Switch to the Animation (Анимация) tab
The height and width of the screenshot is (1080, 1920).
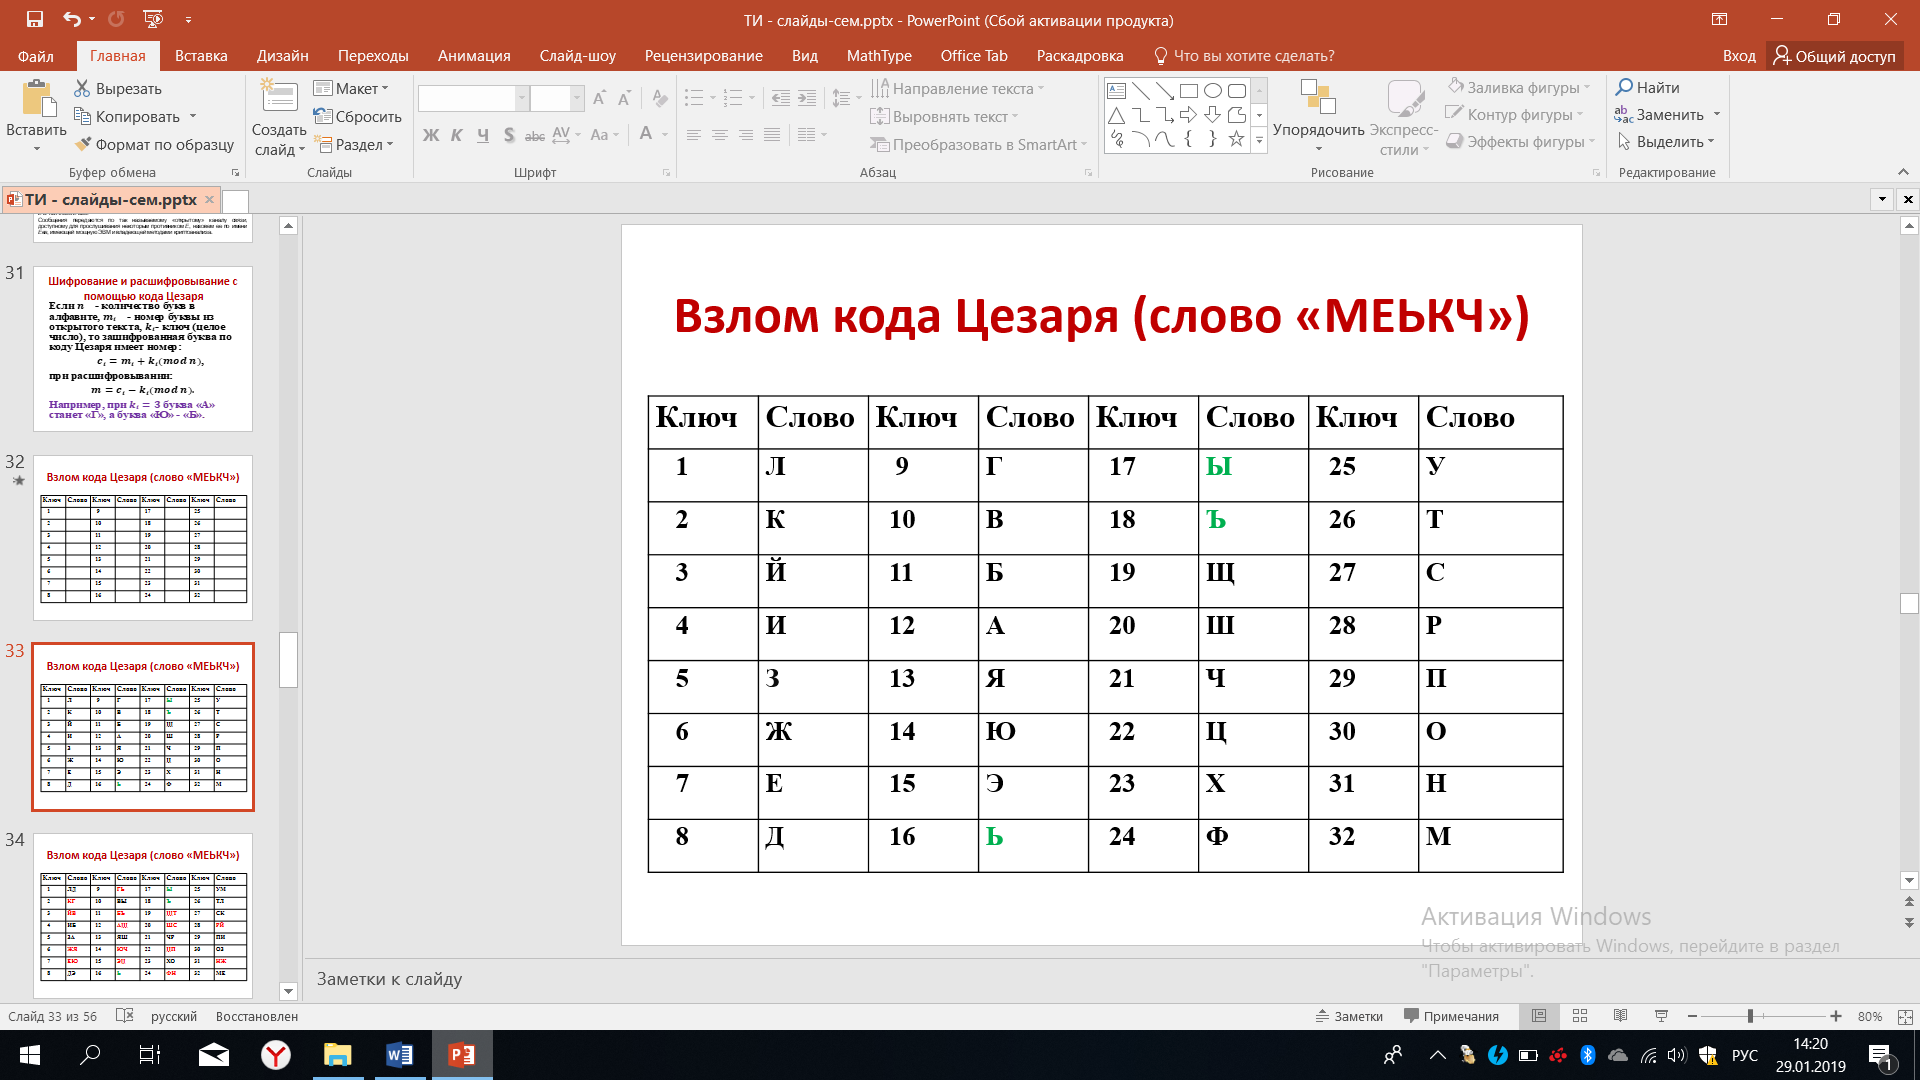474,56
